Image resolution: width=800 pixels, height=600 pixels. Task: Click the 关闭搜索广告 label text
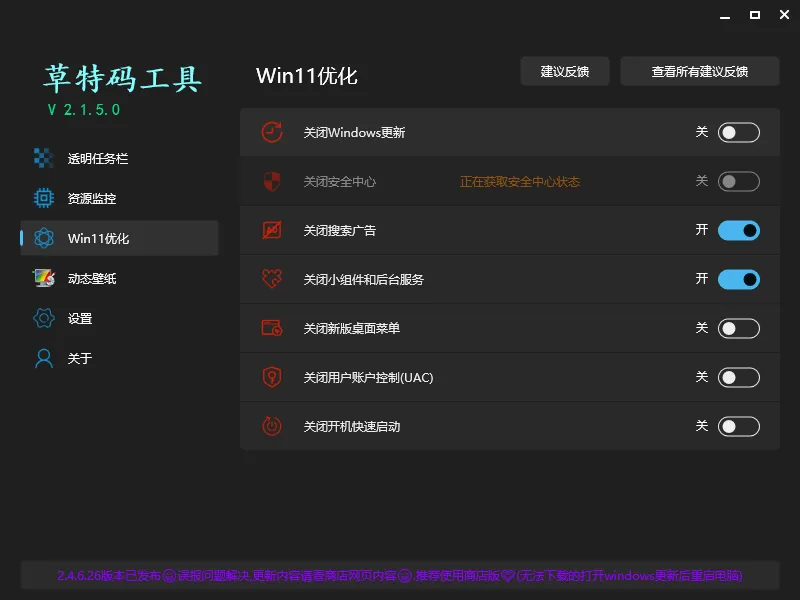(339, 231)
